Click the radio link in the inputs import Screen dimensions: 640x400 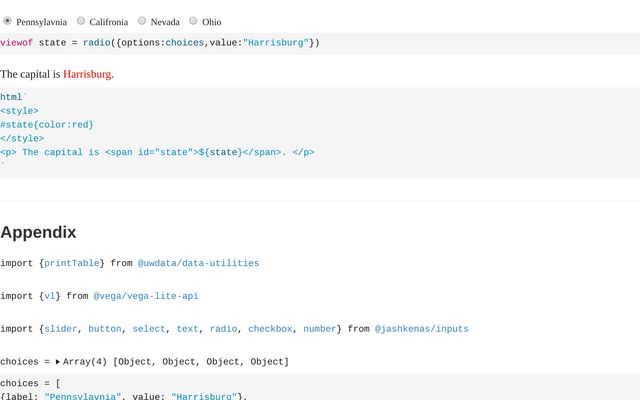coord(223,328)
